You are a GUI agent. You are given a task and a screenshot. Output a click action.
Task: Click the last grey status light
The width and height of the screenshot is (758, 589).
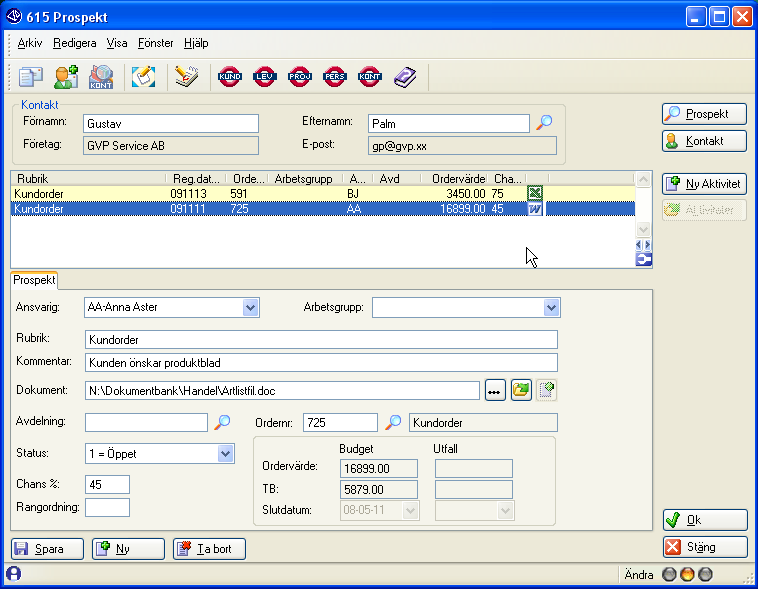[705, 574]
